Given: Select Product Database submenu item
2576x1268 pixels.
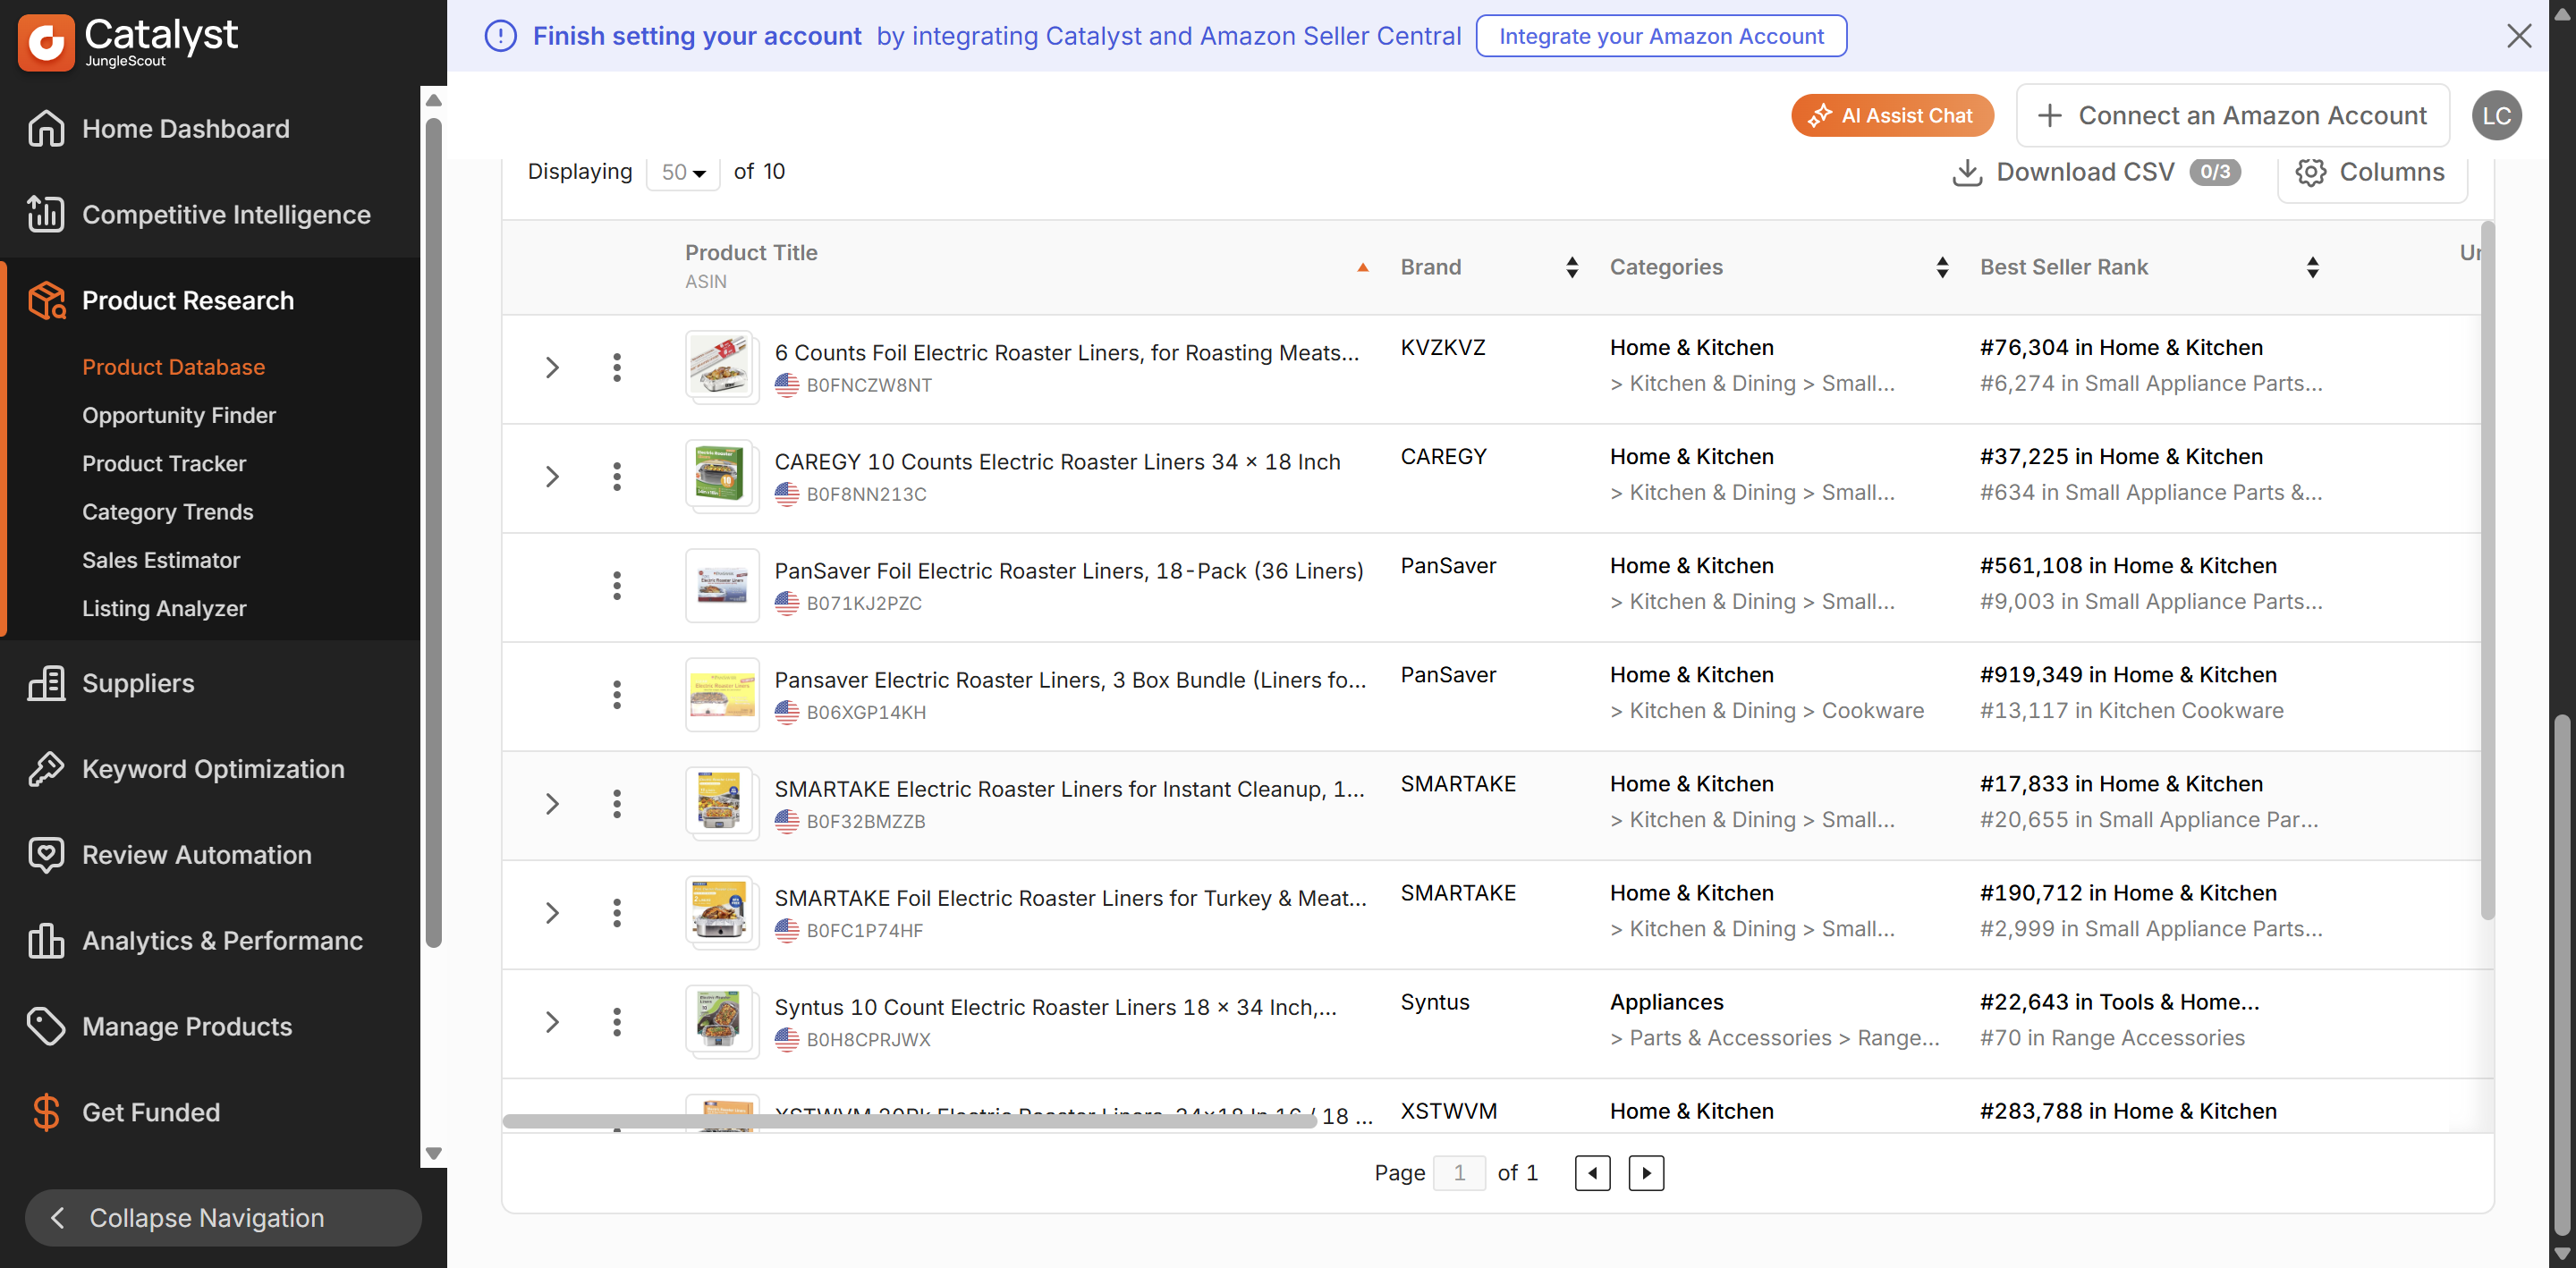Looking at the screenshot, I should click(173, 367).
